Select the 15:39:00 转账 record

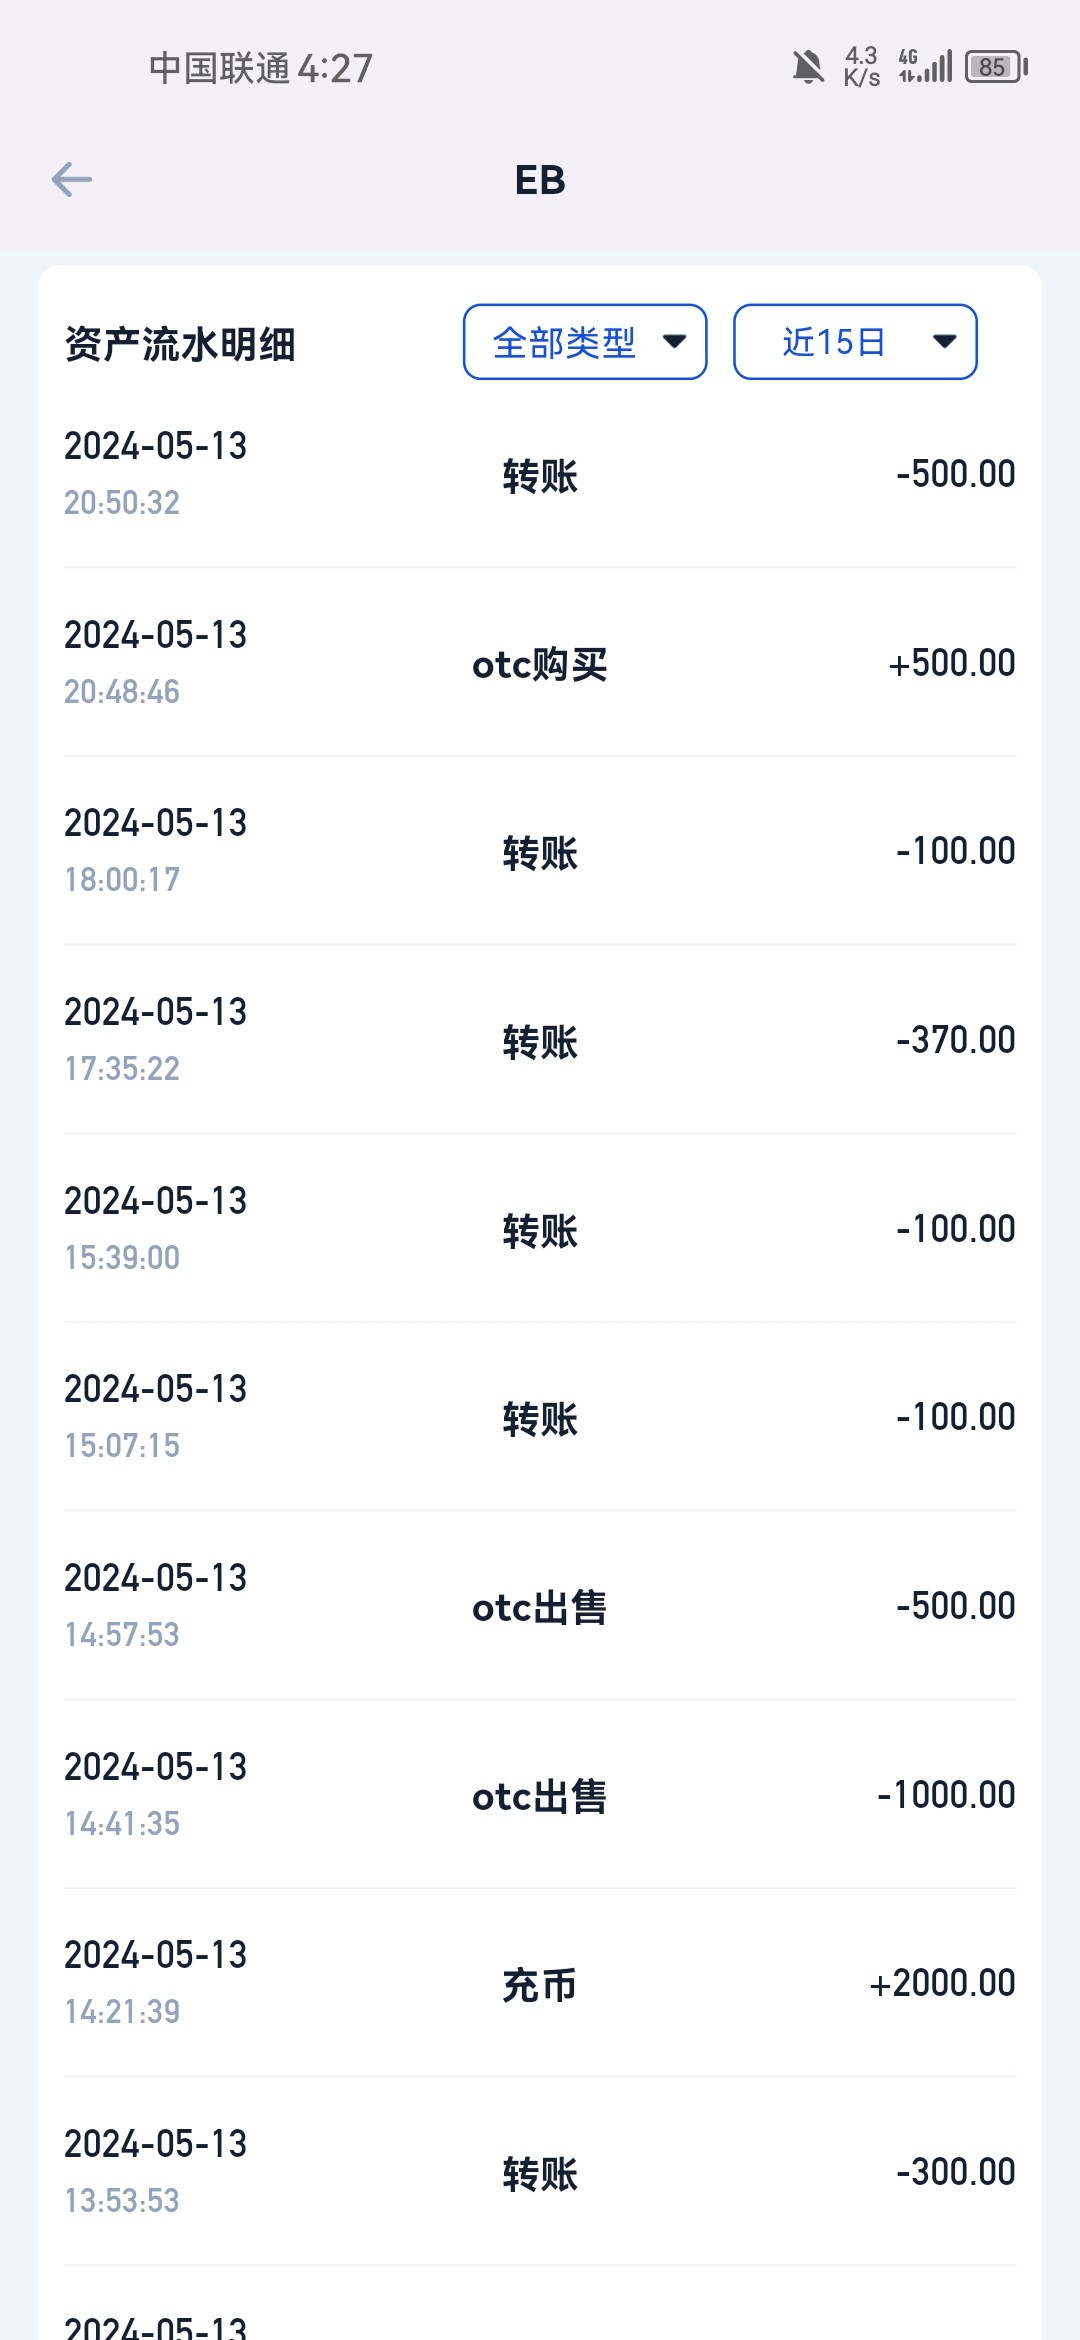point(540,1230)
